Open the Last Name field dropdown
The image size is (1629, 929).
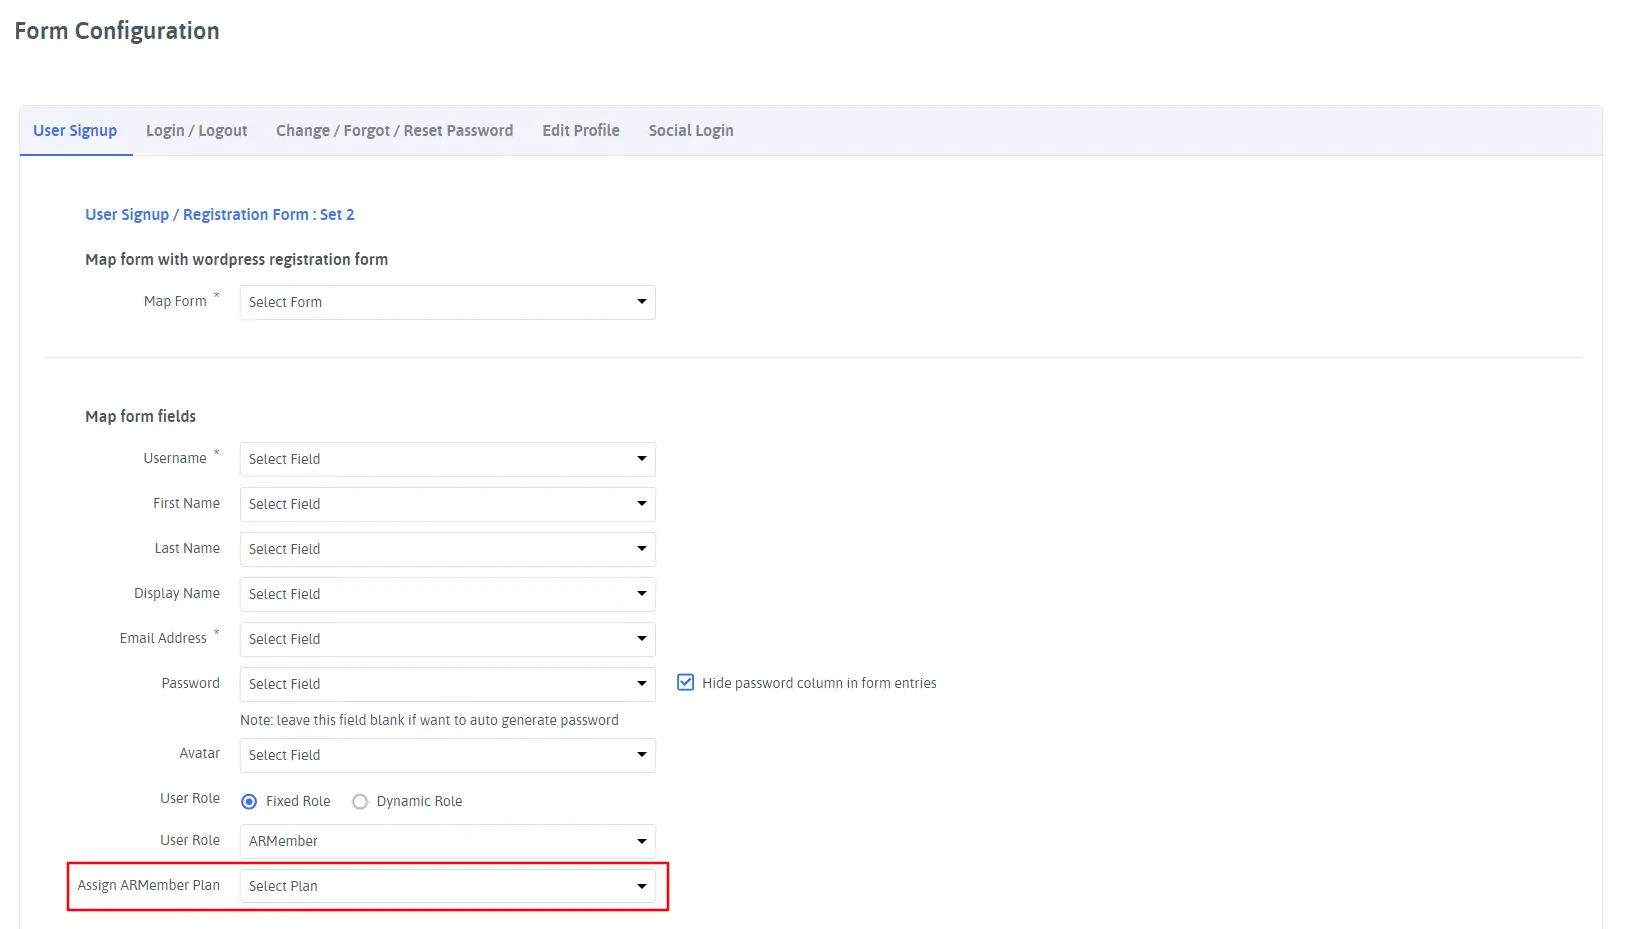pos(447,549)
